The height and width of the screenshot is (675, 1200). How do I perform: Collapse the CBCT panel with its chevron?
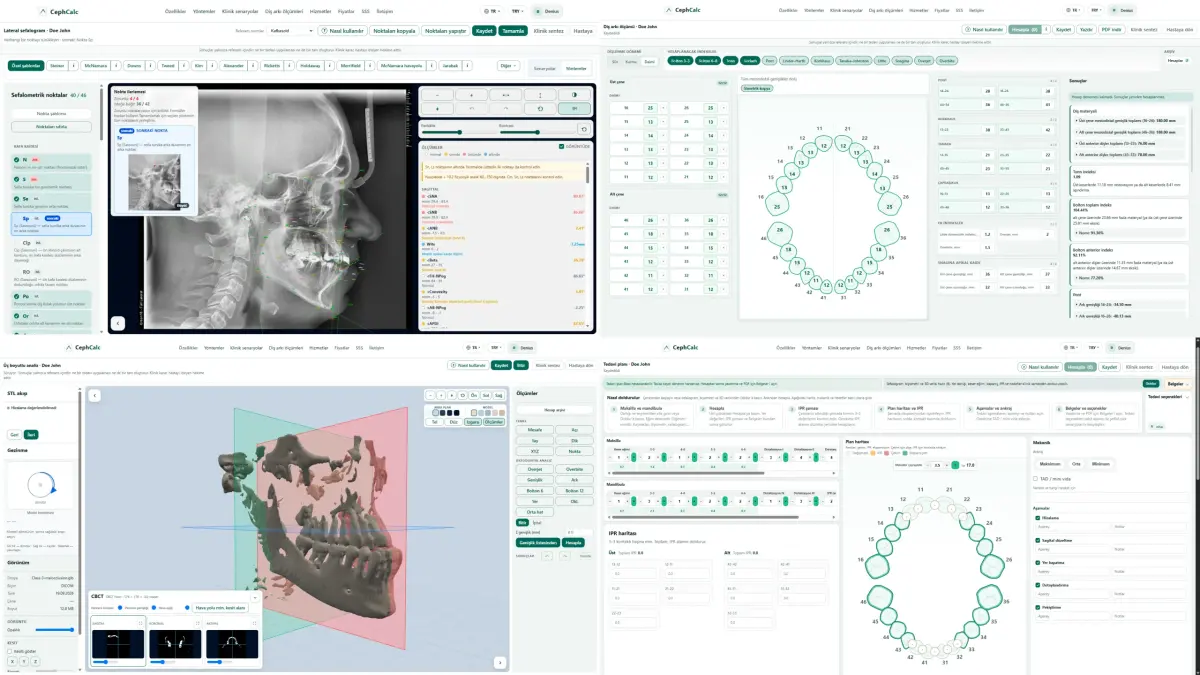(254, 598)
